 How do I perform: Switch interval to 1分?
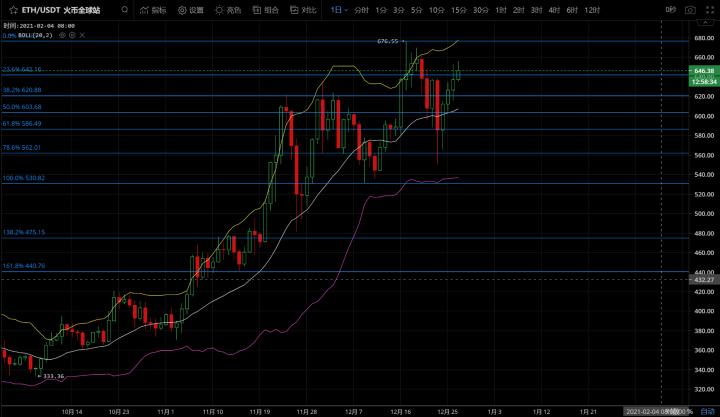(381, 10)
